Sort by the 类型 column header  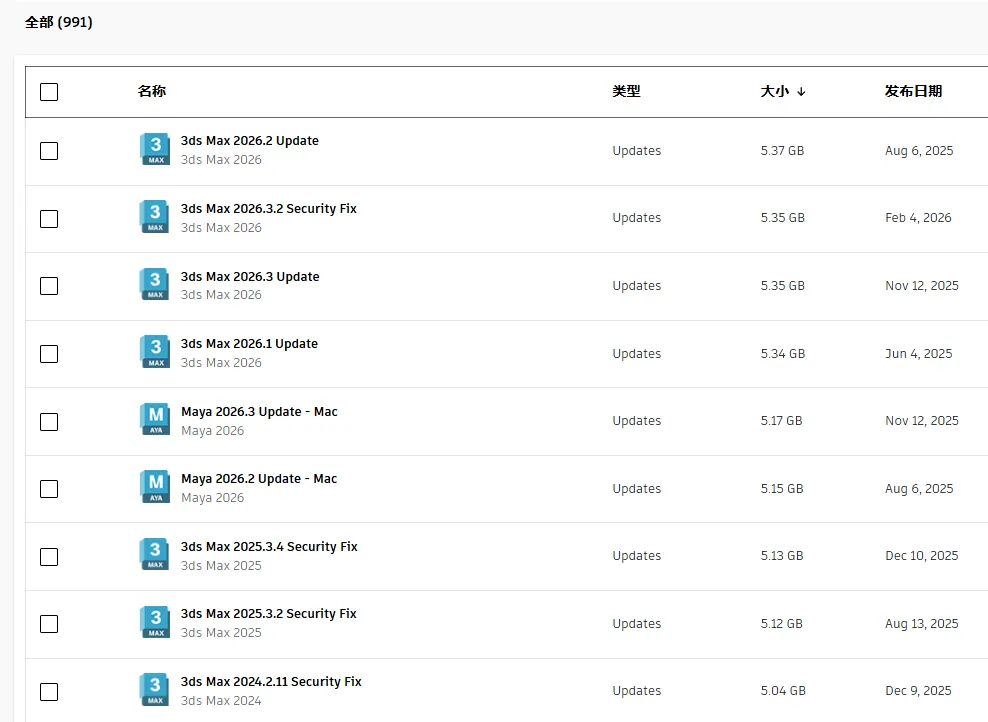point(626,91)
